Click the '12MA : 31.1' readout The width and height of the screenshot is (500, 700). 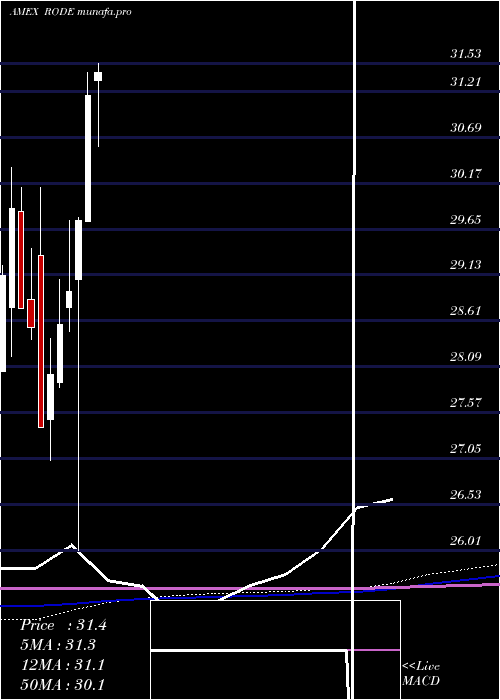click(x=63, y=665)
